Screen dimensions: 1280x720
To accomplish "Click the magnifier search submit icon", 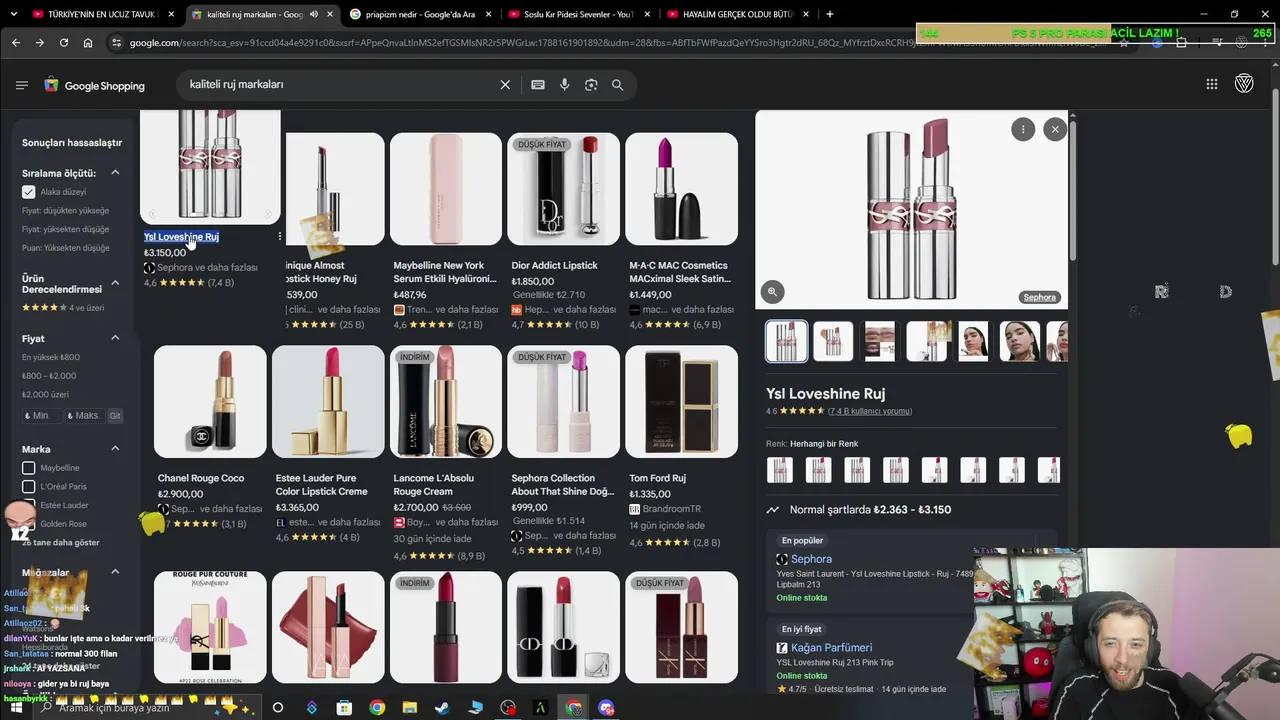I will 617,85.
